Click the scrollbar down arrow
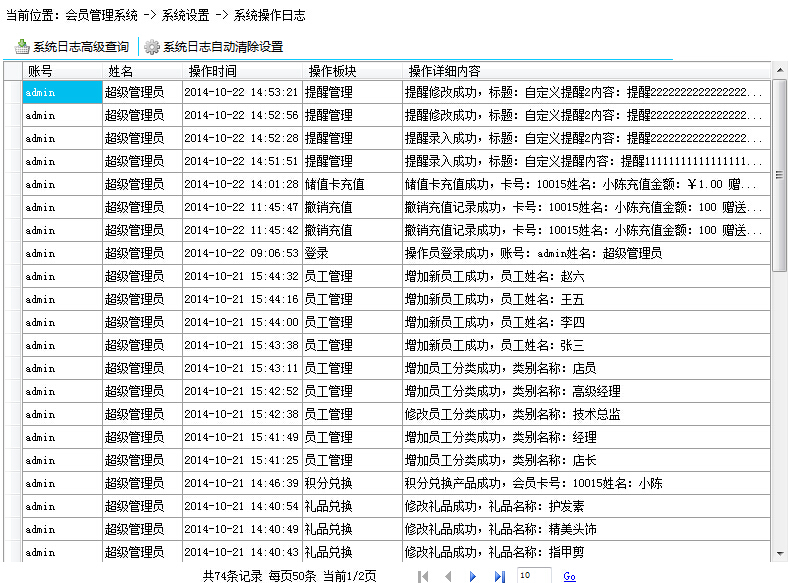790x583 pixels. [x=780, y=553]
